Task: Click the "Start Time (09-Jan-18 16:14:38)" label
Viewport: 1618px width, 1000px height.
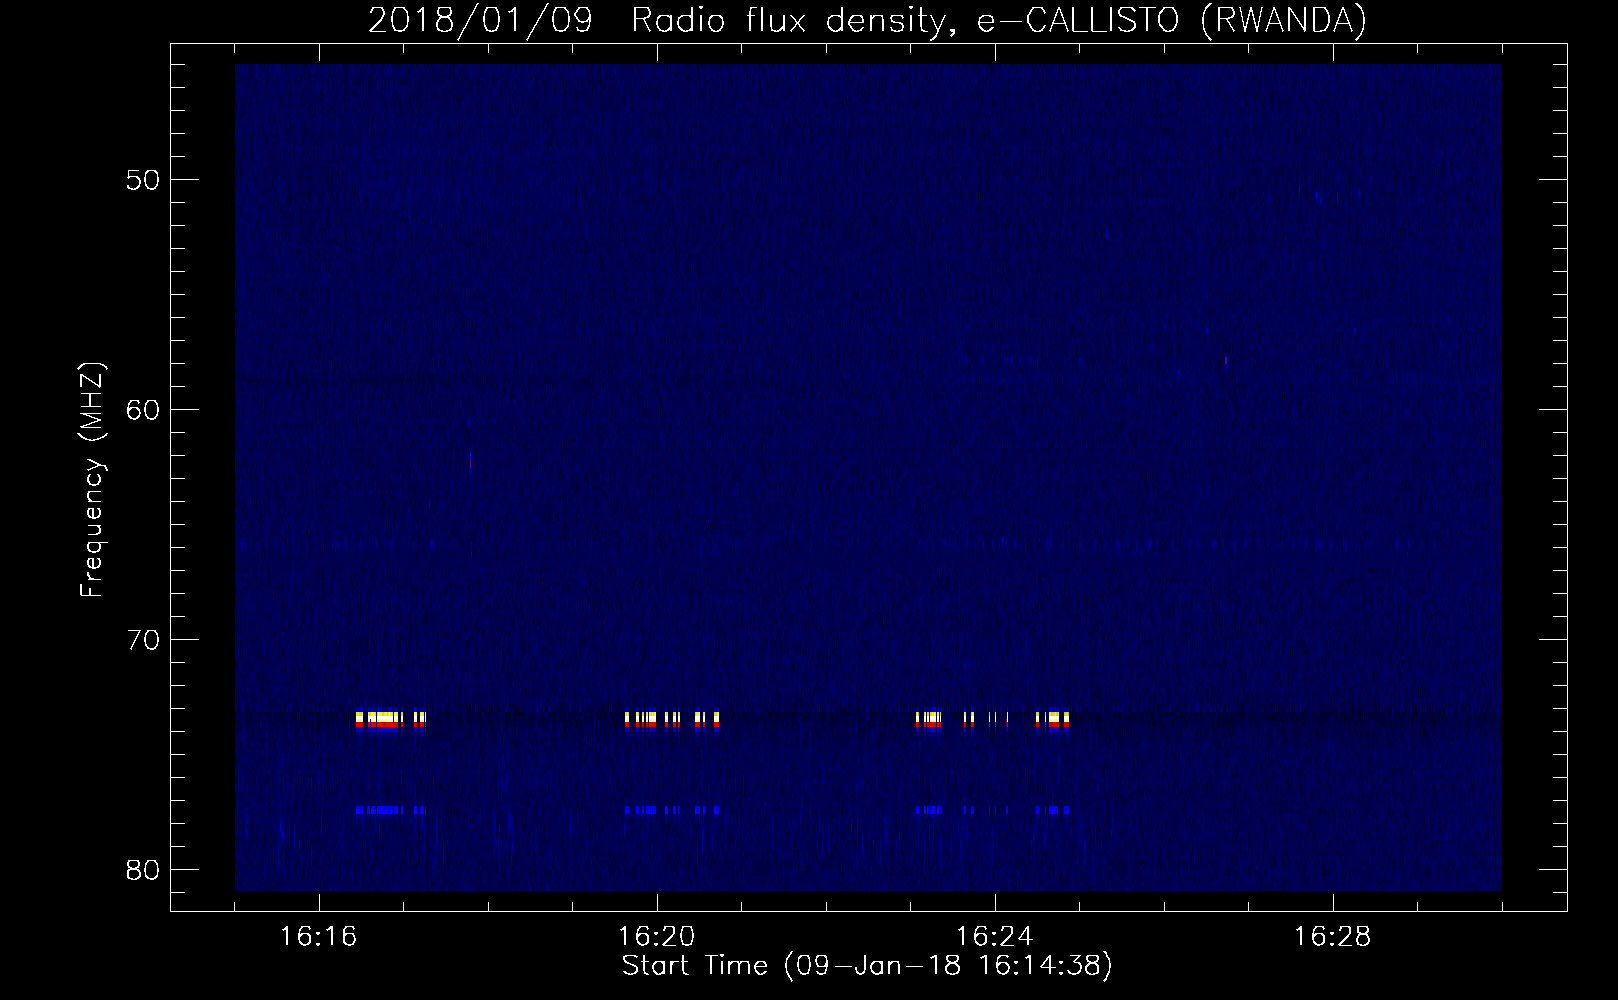Action: [x=867, y=966]
